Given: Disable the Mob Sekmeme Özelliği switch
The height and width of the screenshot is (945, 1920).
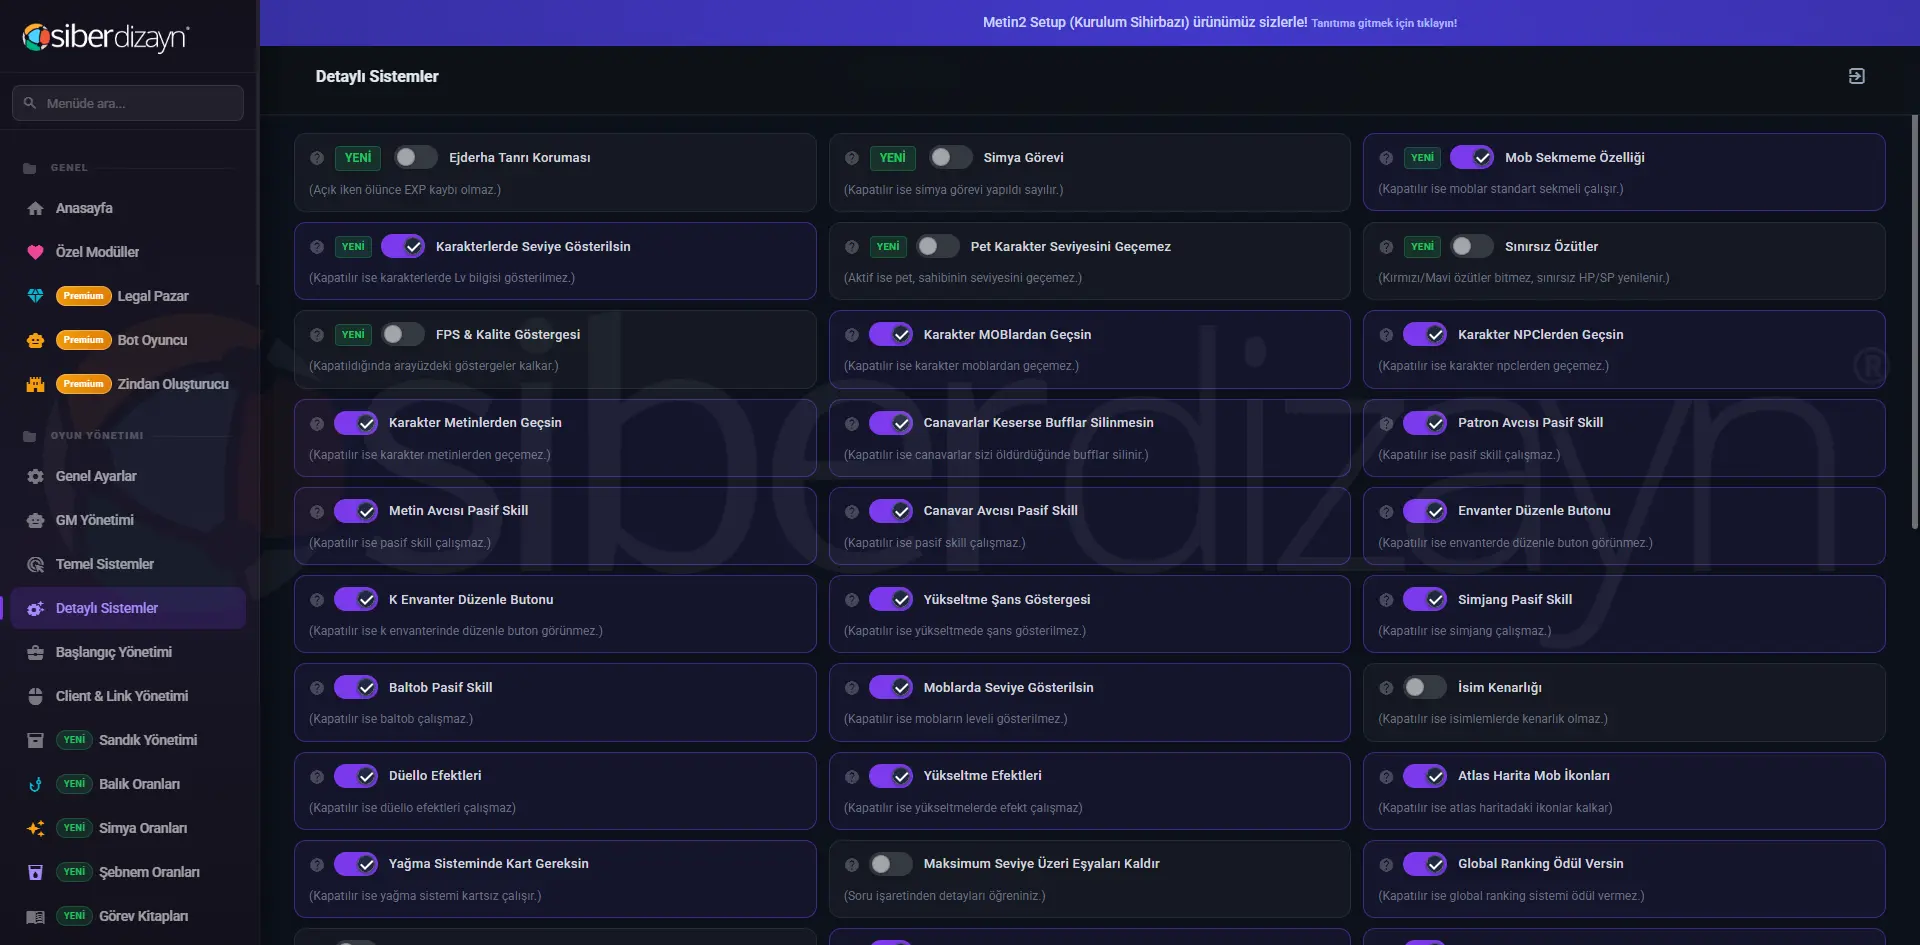Looking at the screenshot, I should point(1472,157).
